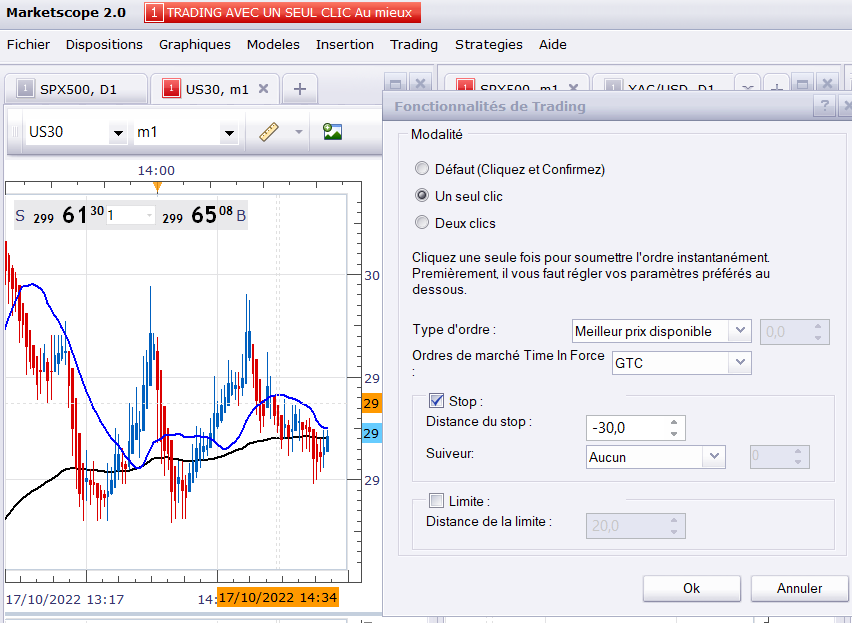Click the help question mark in dialog

tap(824, 106)
